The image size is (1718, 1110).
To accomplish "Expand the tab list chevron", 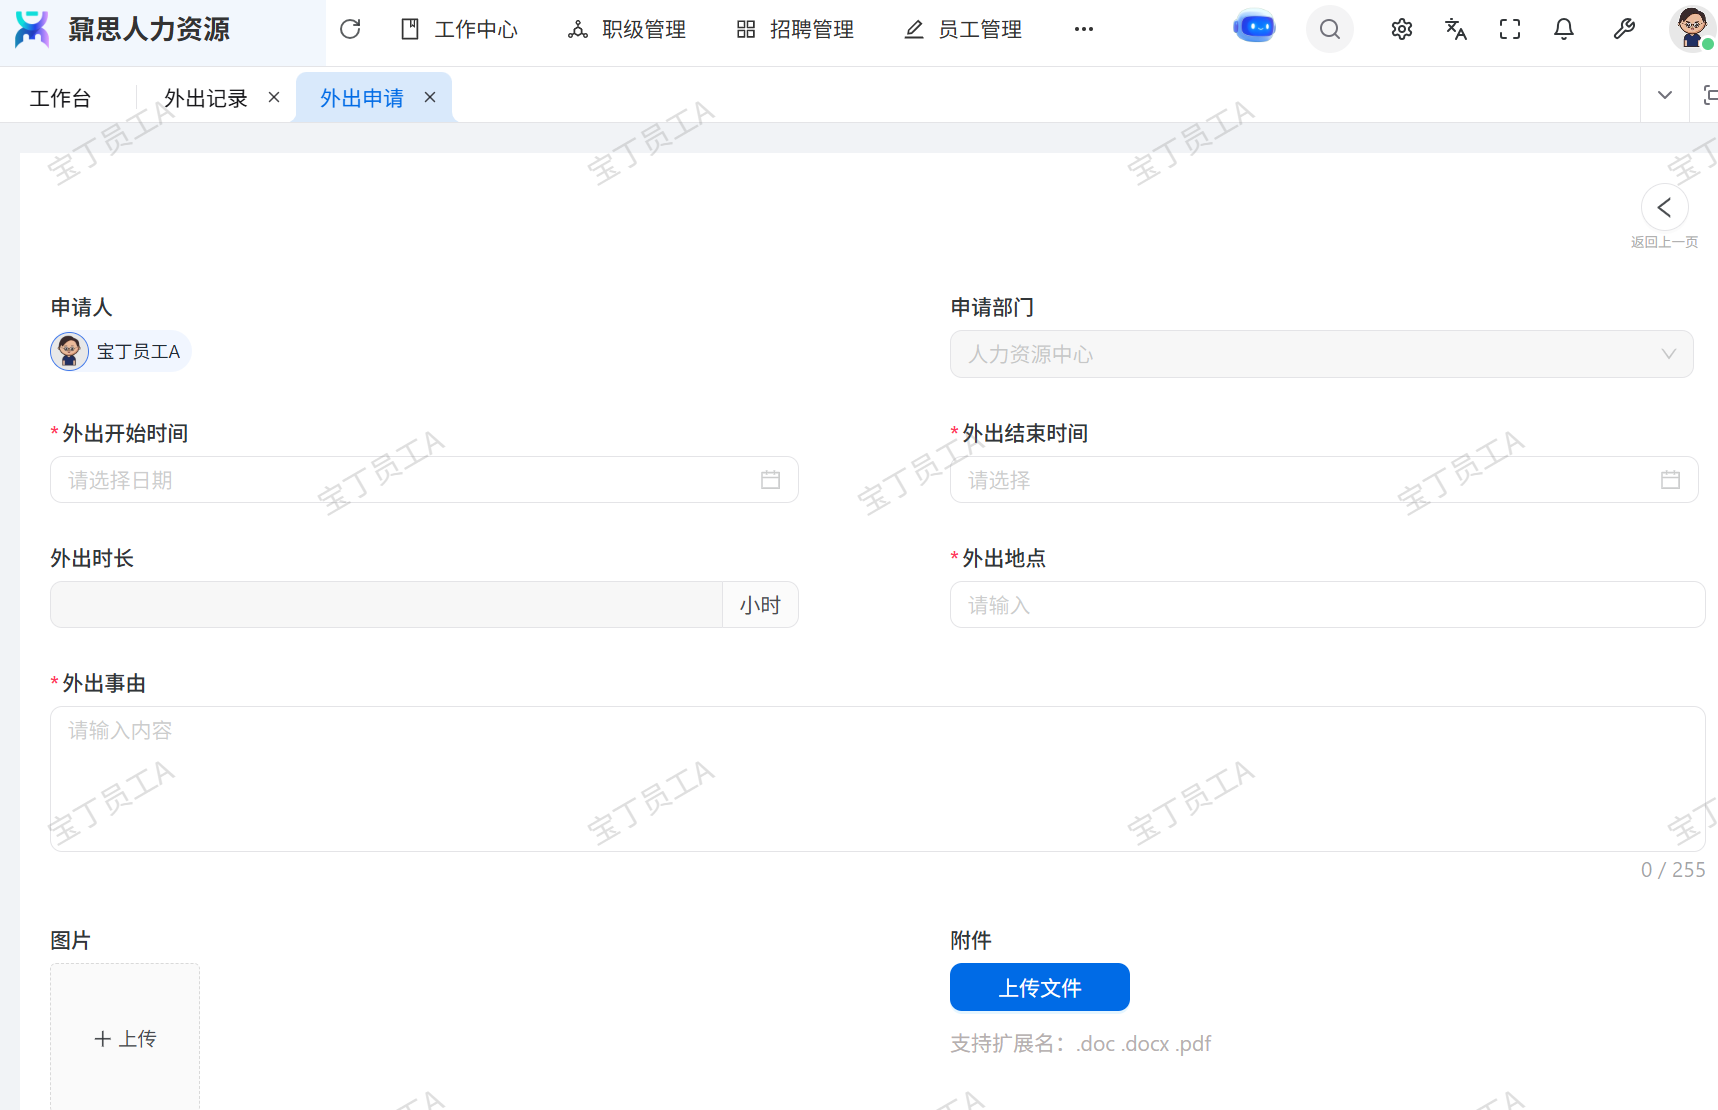I will (x=1665, y=96).
